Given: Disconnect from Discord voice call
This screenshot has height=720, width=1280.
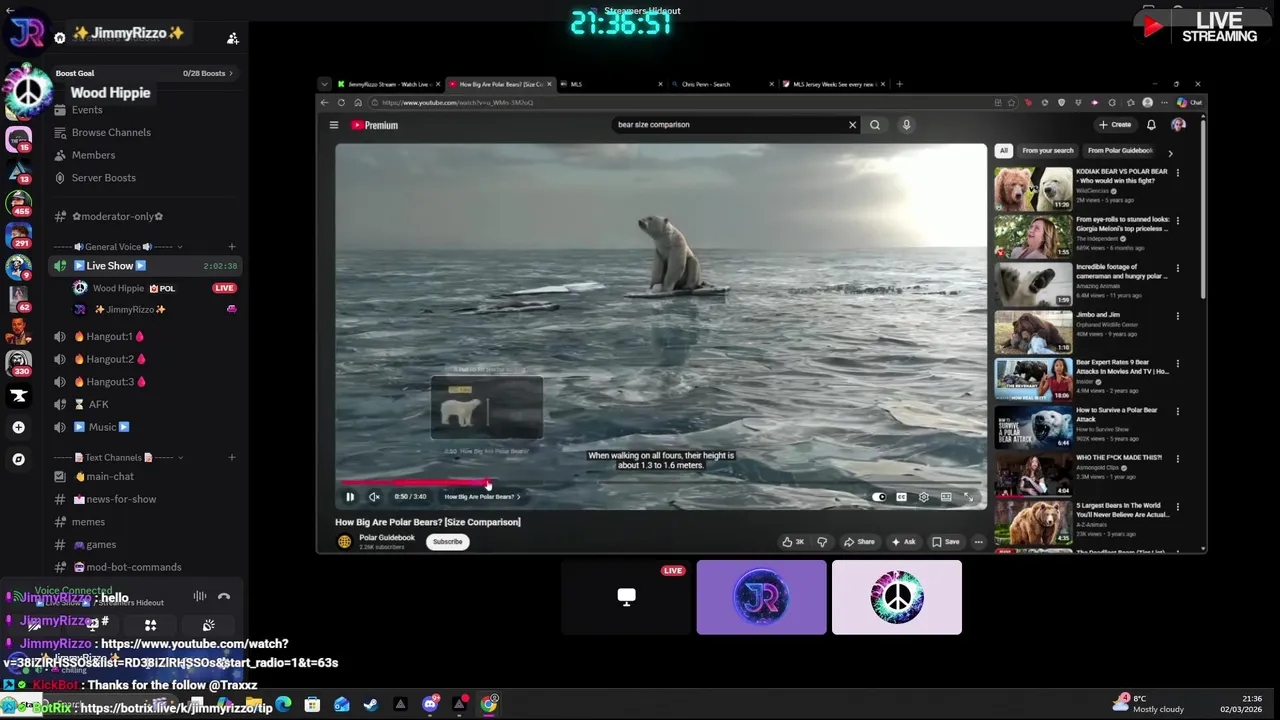Looking at the screenshot, I should (224, 597).
